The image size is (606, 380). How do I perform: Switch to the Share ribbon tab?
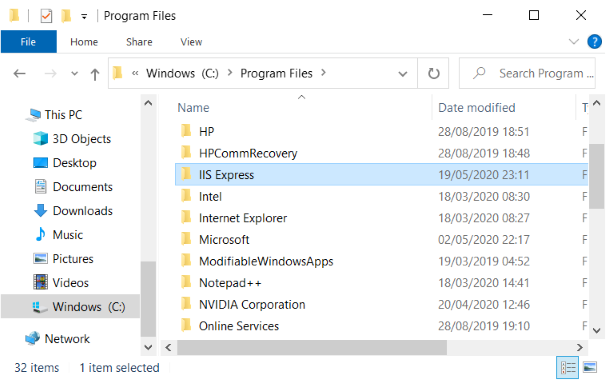(139, 42)
